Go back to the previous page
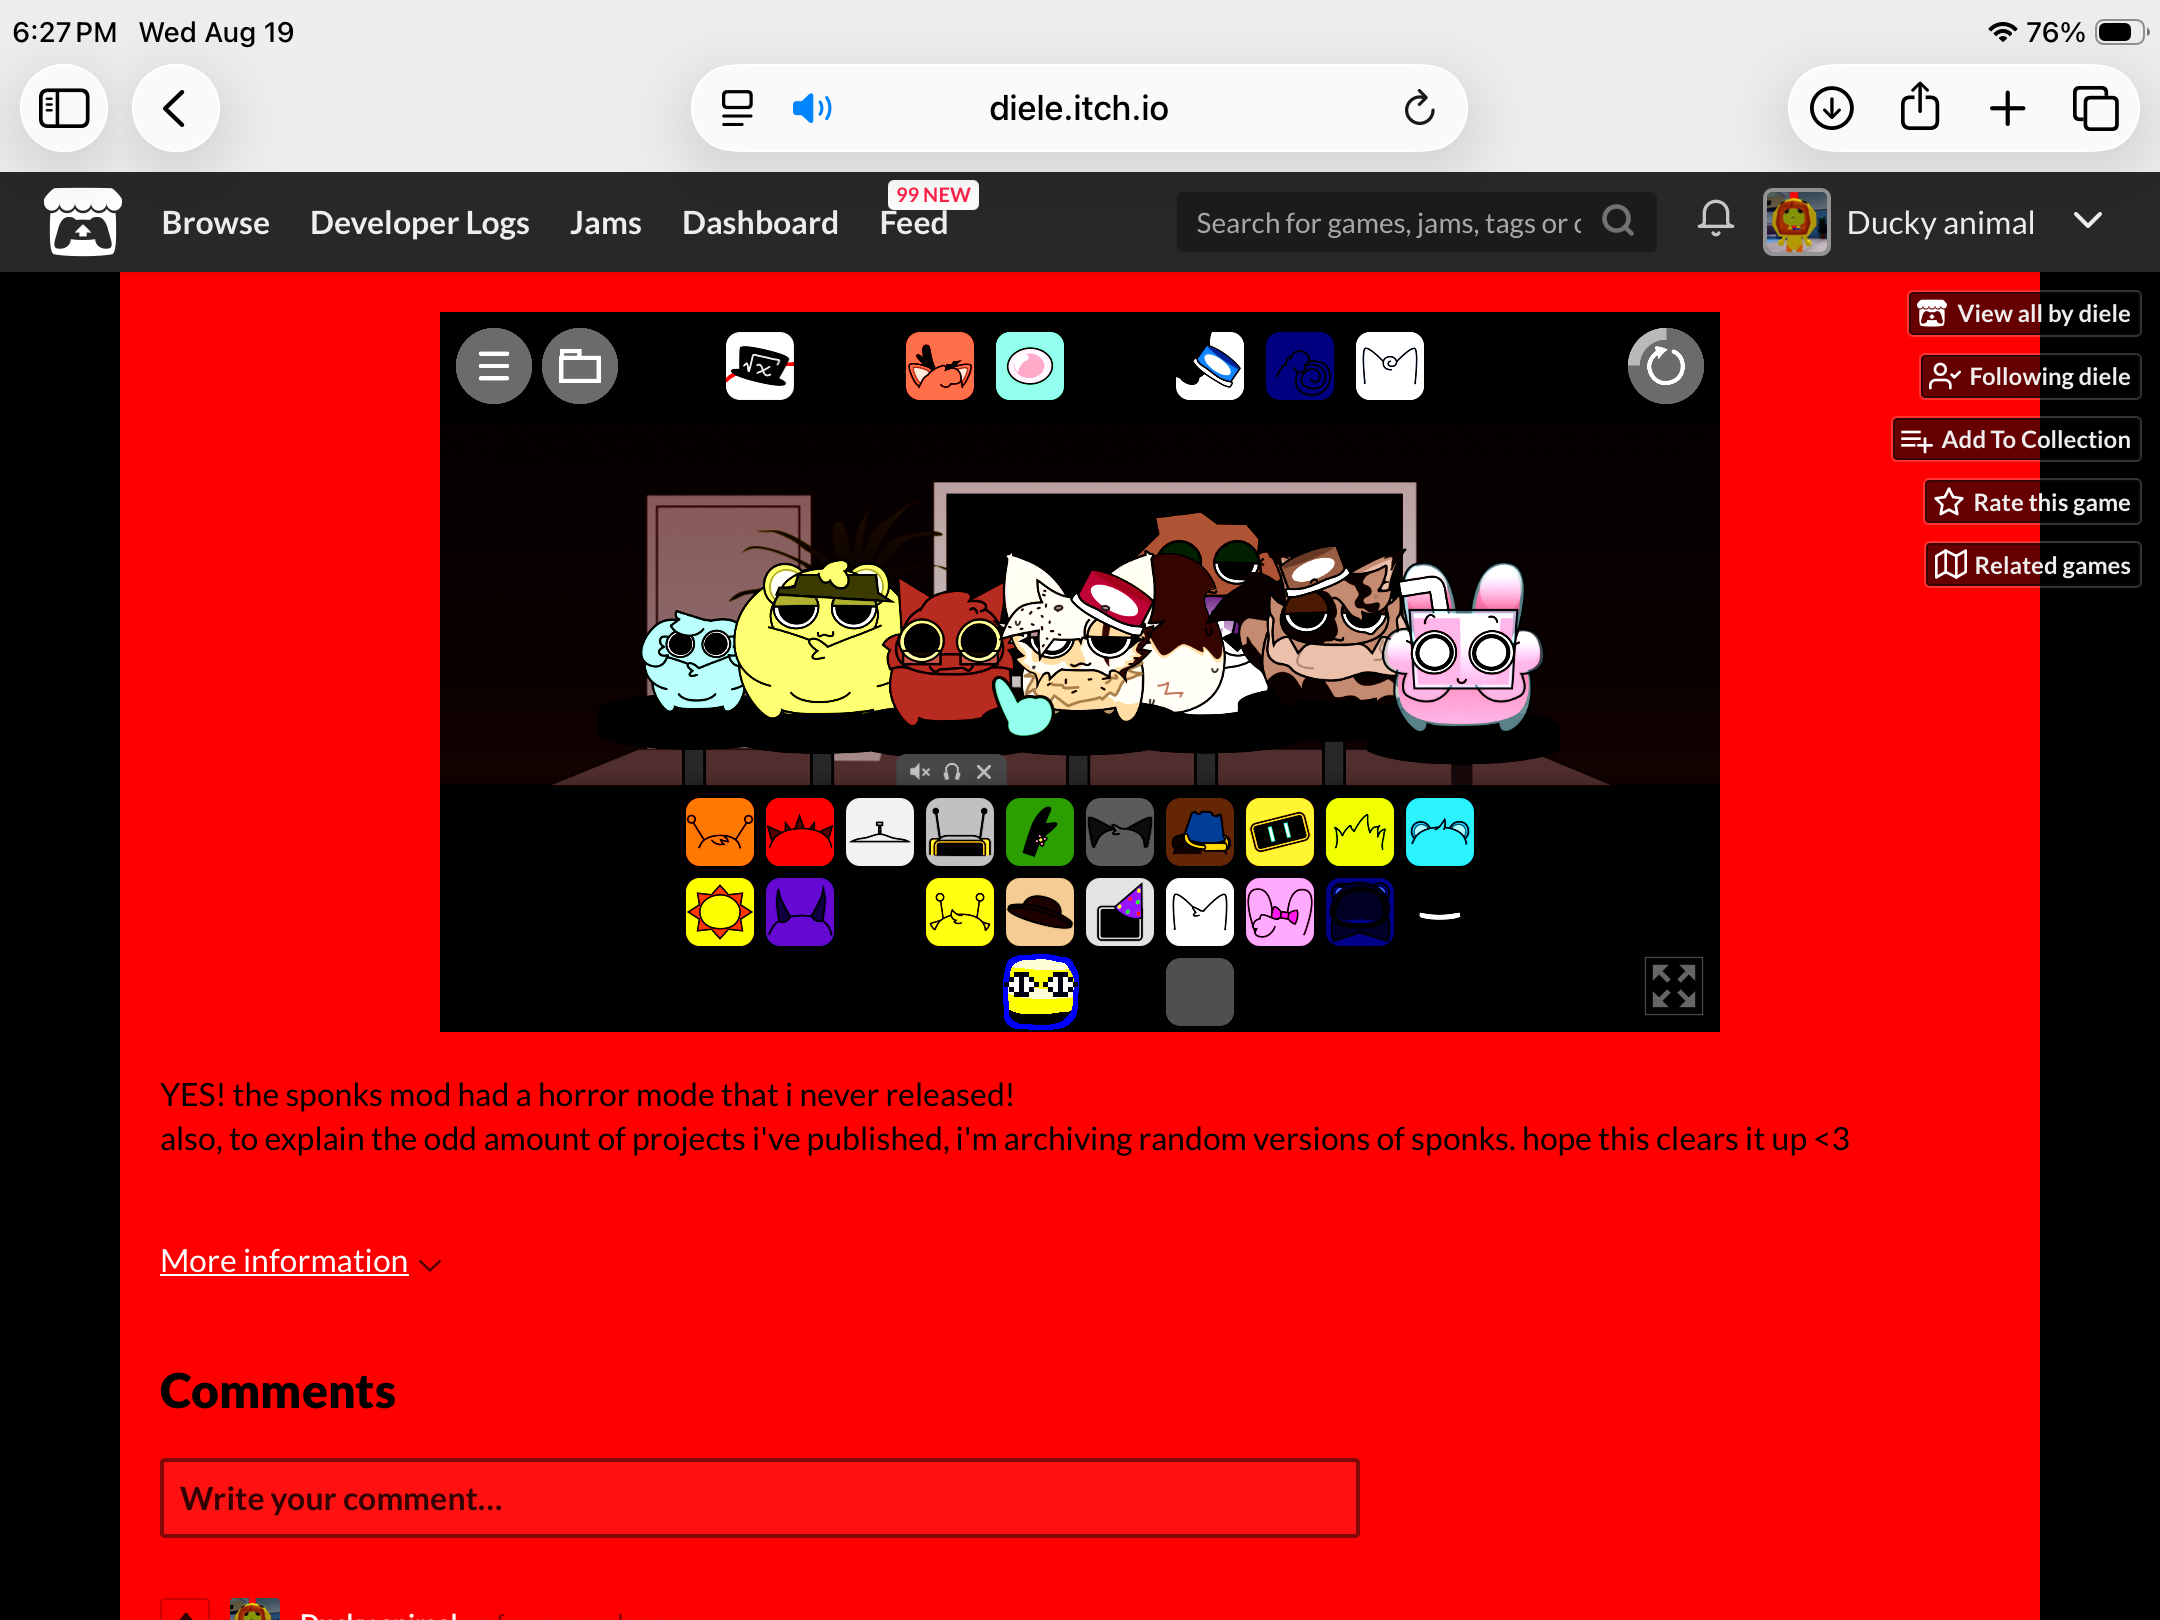The width and height of the screenshot is (2160, 1620). (x=175, y=108)
